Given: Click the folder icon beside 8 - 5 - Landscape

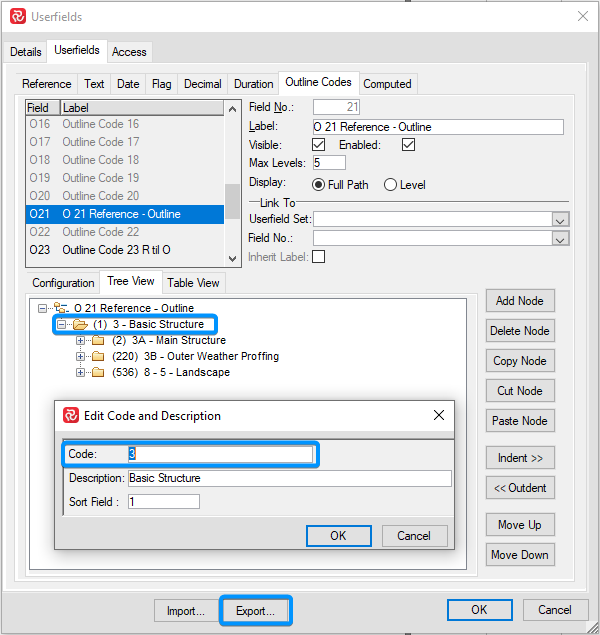Looking at the screenshot, I should coord(98,373).
